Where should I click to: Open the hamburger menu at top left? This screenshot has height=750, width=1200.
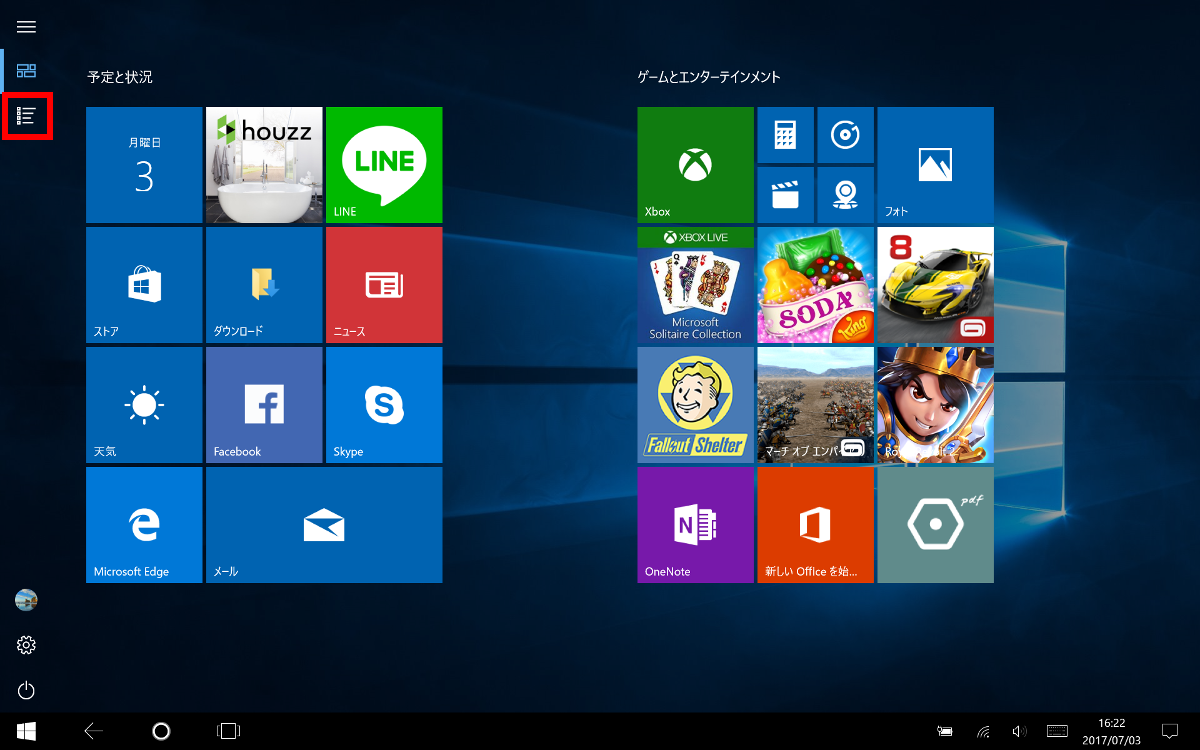[27, 27]
